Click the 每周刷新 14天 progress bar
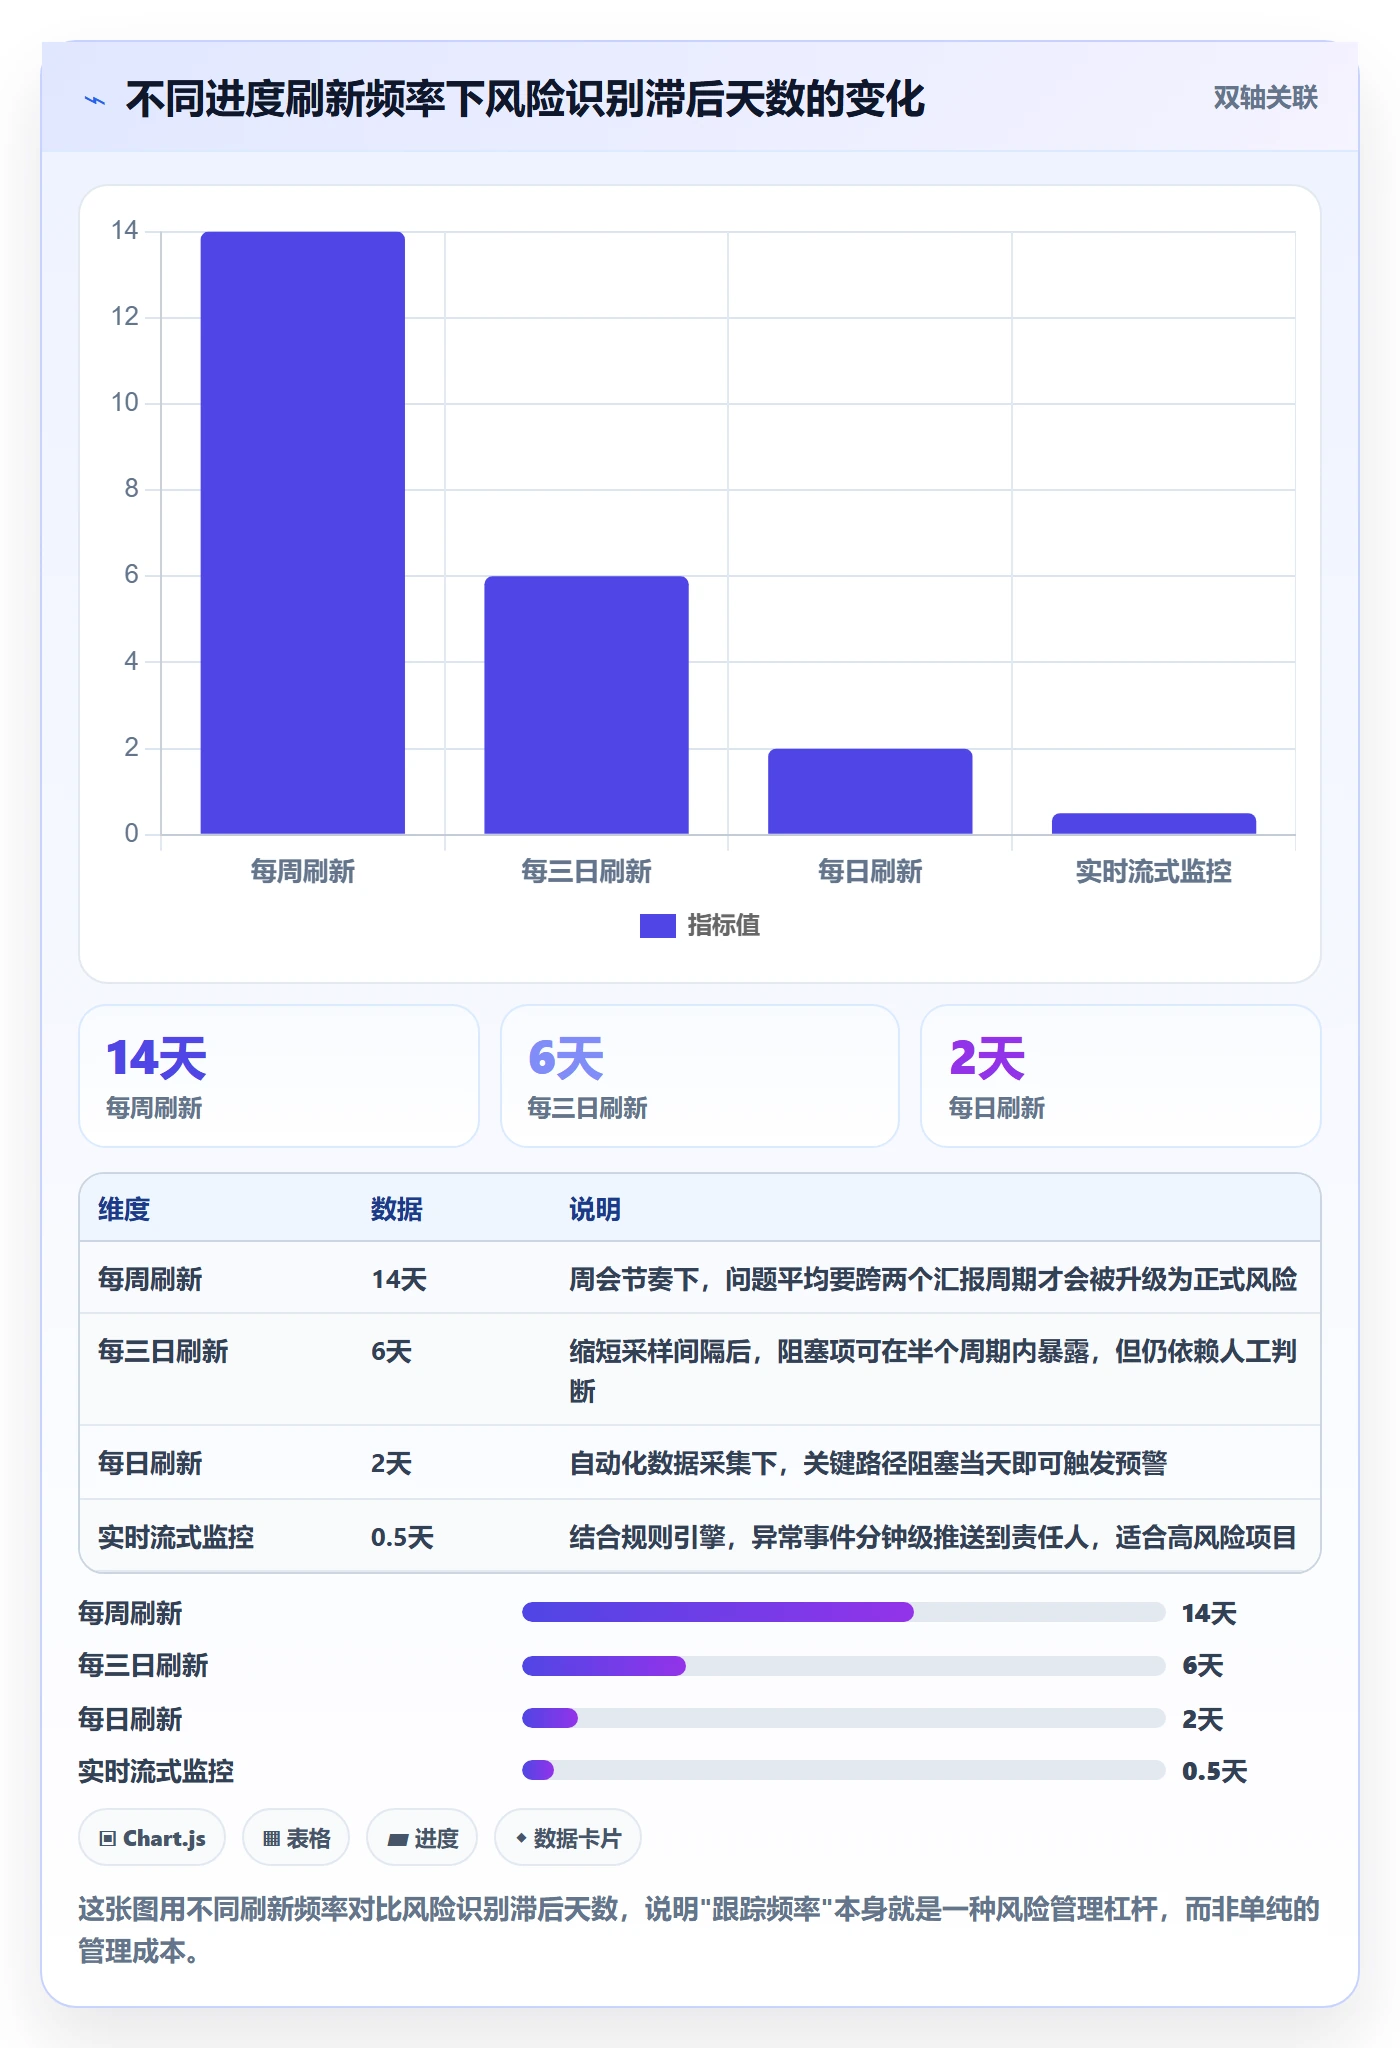Image resolution: width=1400 pixels, height=2048 pixels. (x=843, y=1612)
